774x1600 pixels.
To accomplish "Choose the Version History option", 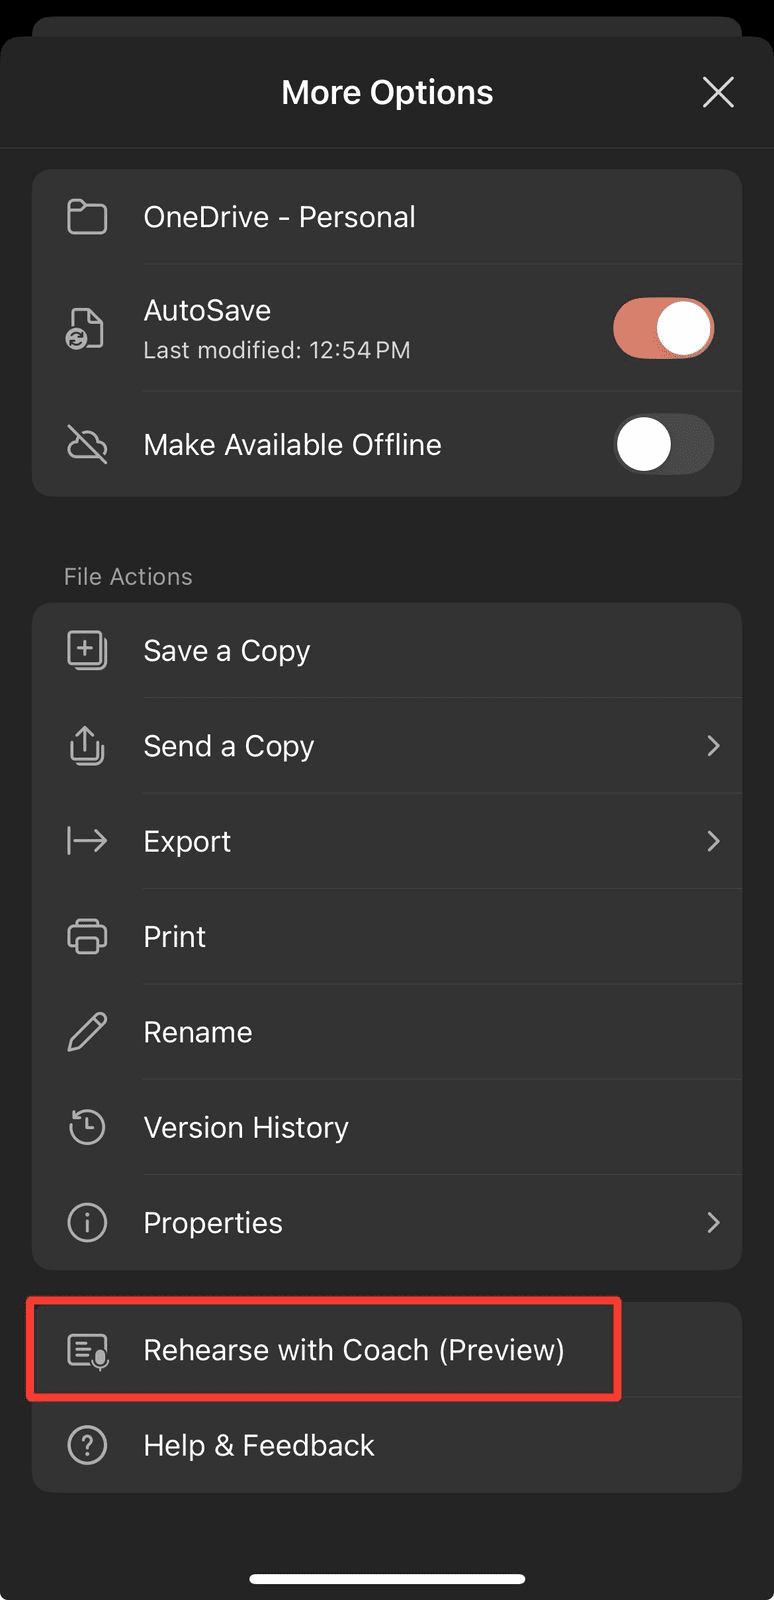I will tap(246, 1127).
